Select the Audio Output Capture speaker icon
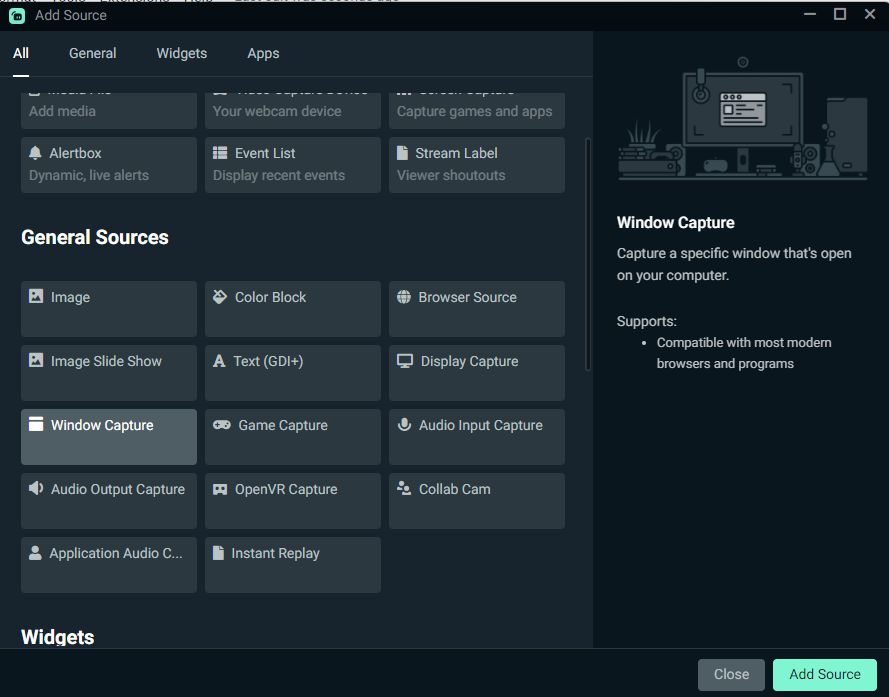This screenshot has height=697, width=889. pyautogui.click(x=36, y=488)
